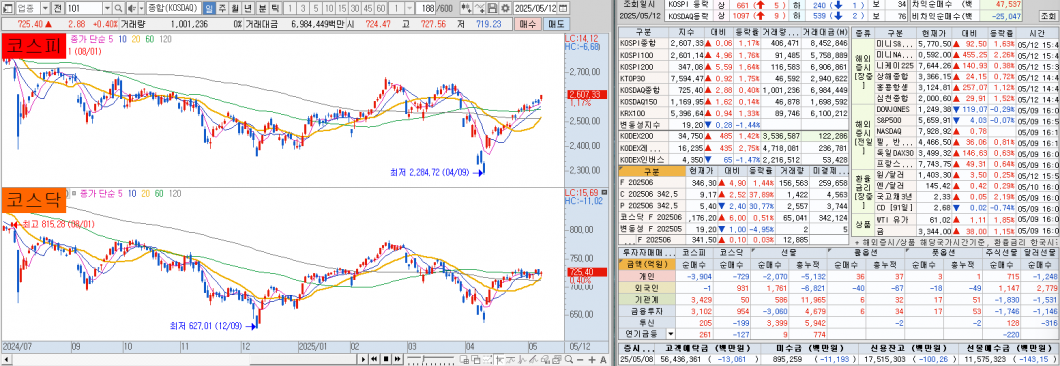This screenshot has width=1060, height=366.
Task: Expand the 업종 category dropdown
Action: click(45, 7)
